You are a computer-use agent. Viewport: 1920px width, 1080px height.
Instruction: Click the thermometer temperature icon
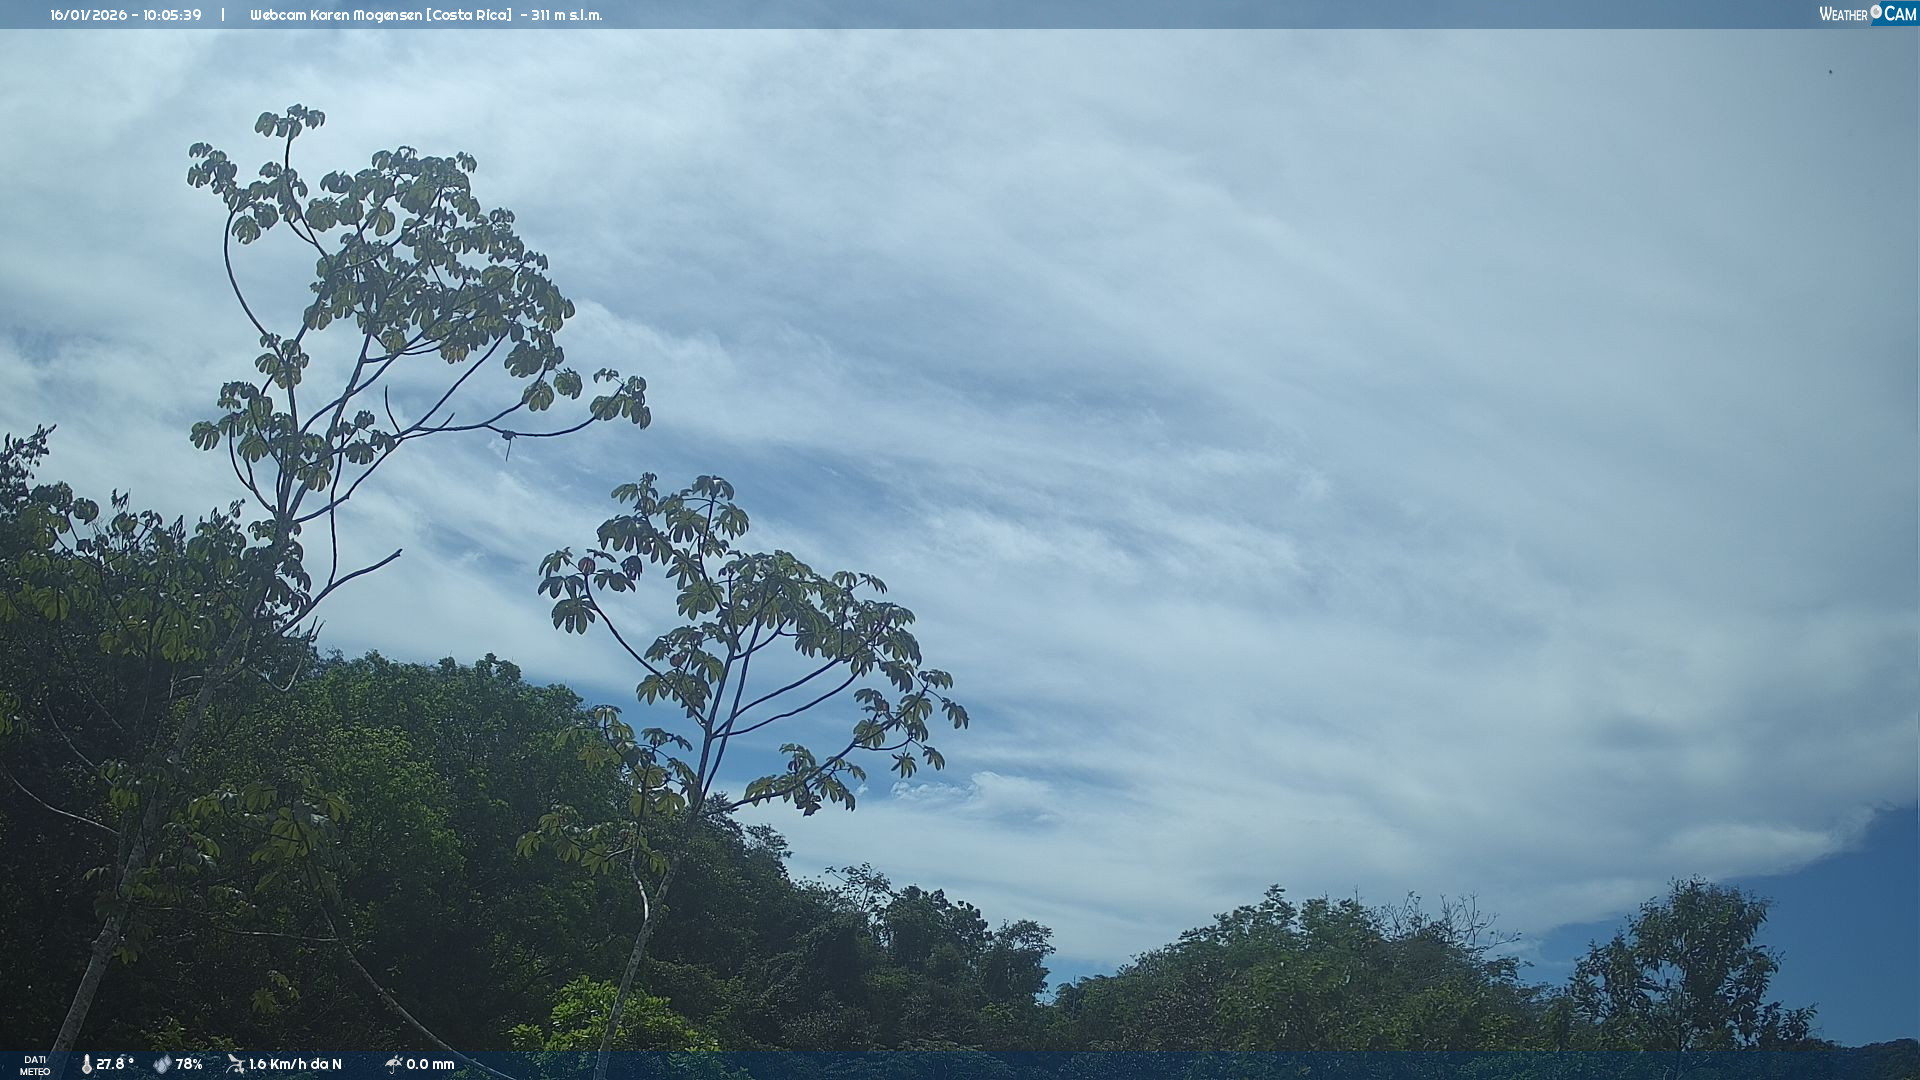86,1064
